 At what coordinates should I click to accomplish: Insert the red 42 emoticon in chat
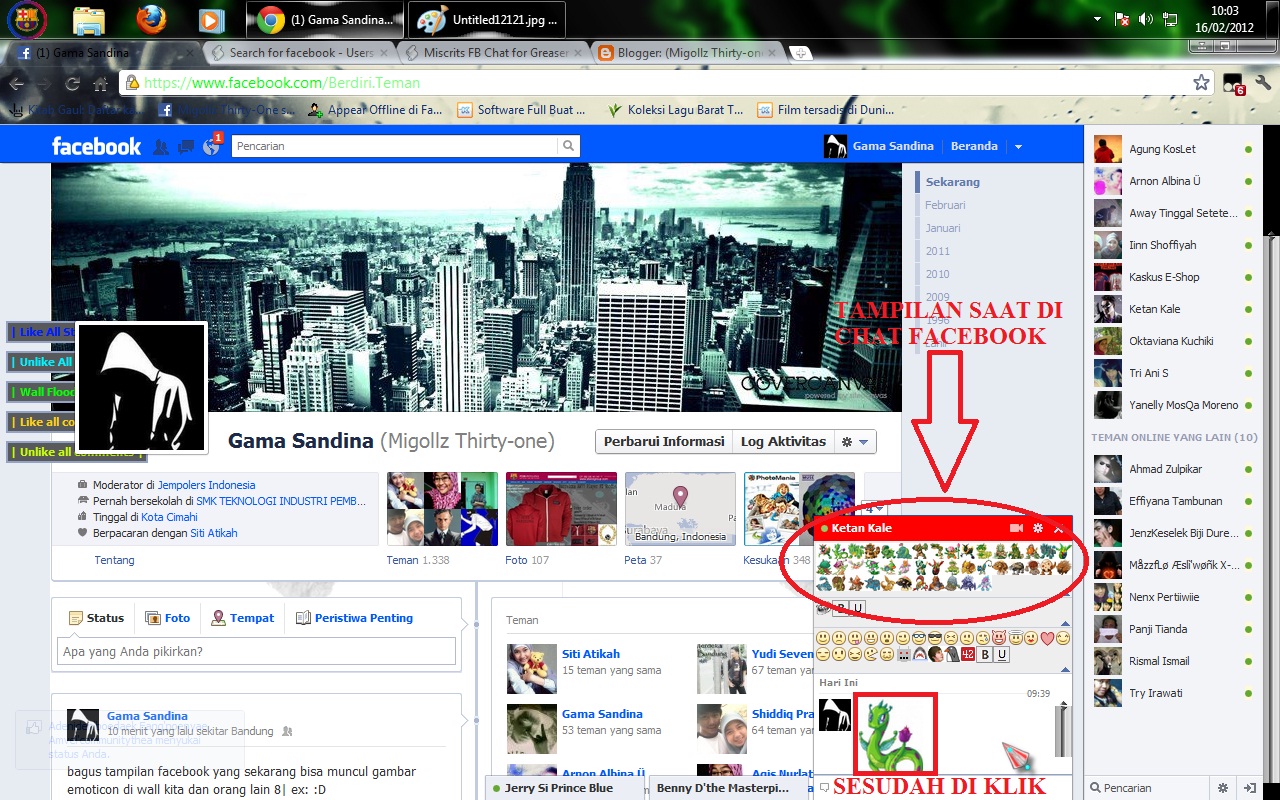click(x=968, y=654)
